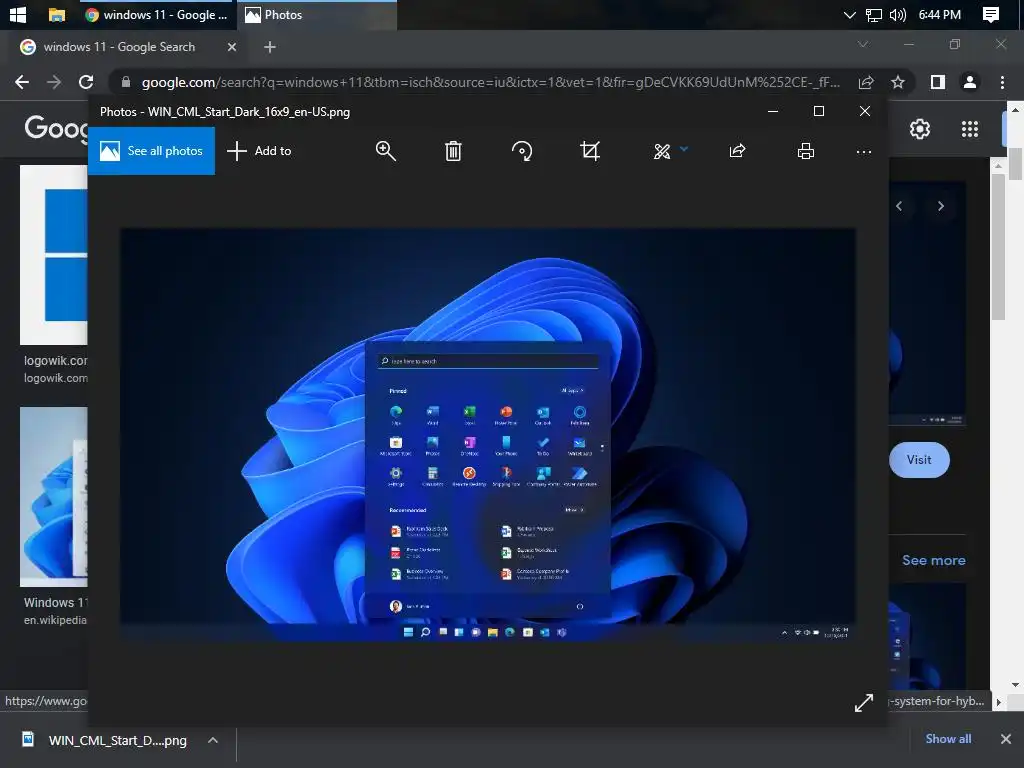Expand download item options chevron
1024x768 pixels.
tap(213, 740)
